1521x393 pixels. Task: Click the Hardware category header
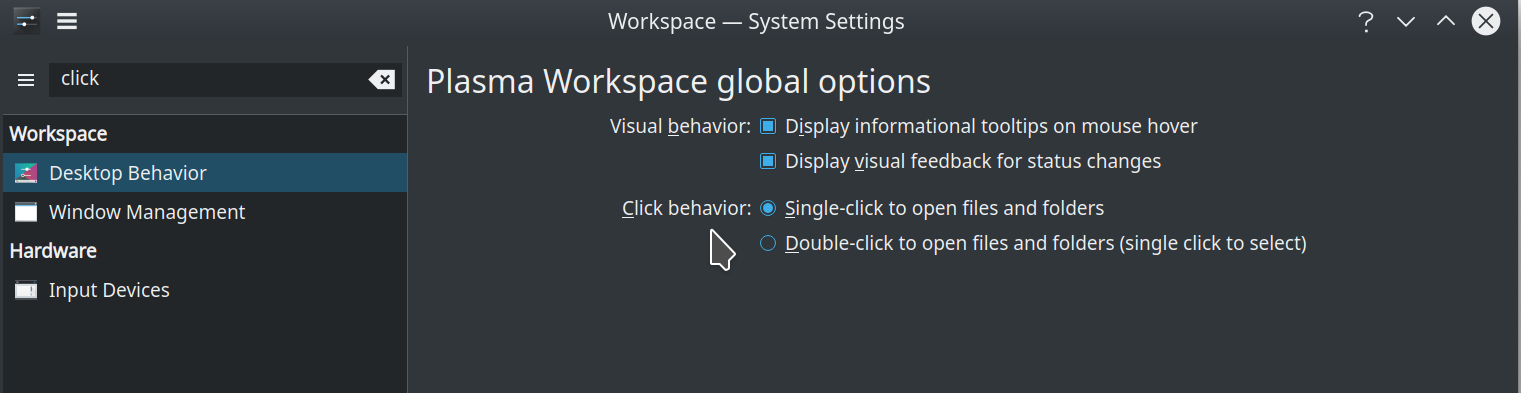point(53,251)
